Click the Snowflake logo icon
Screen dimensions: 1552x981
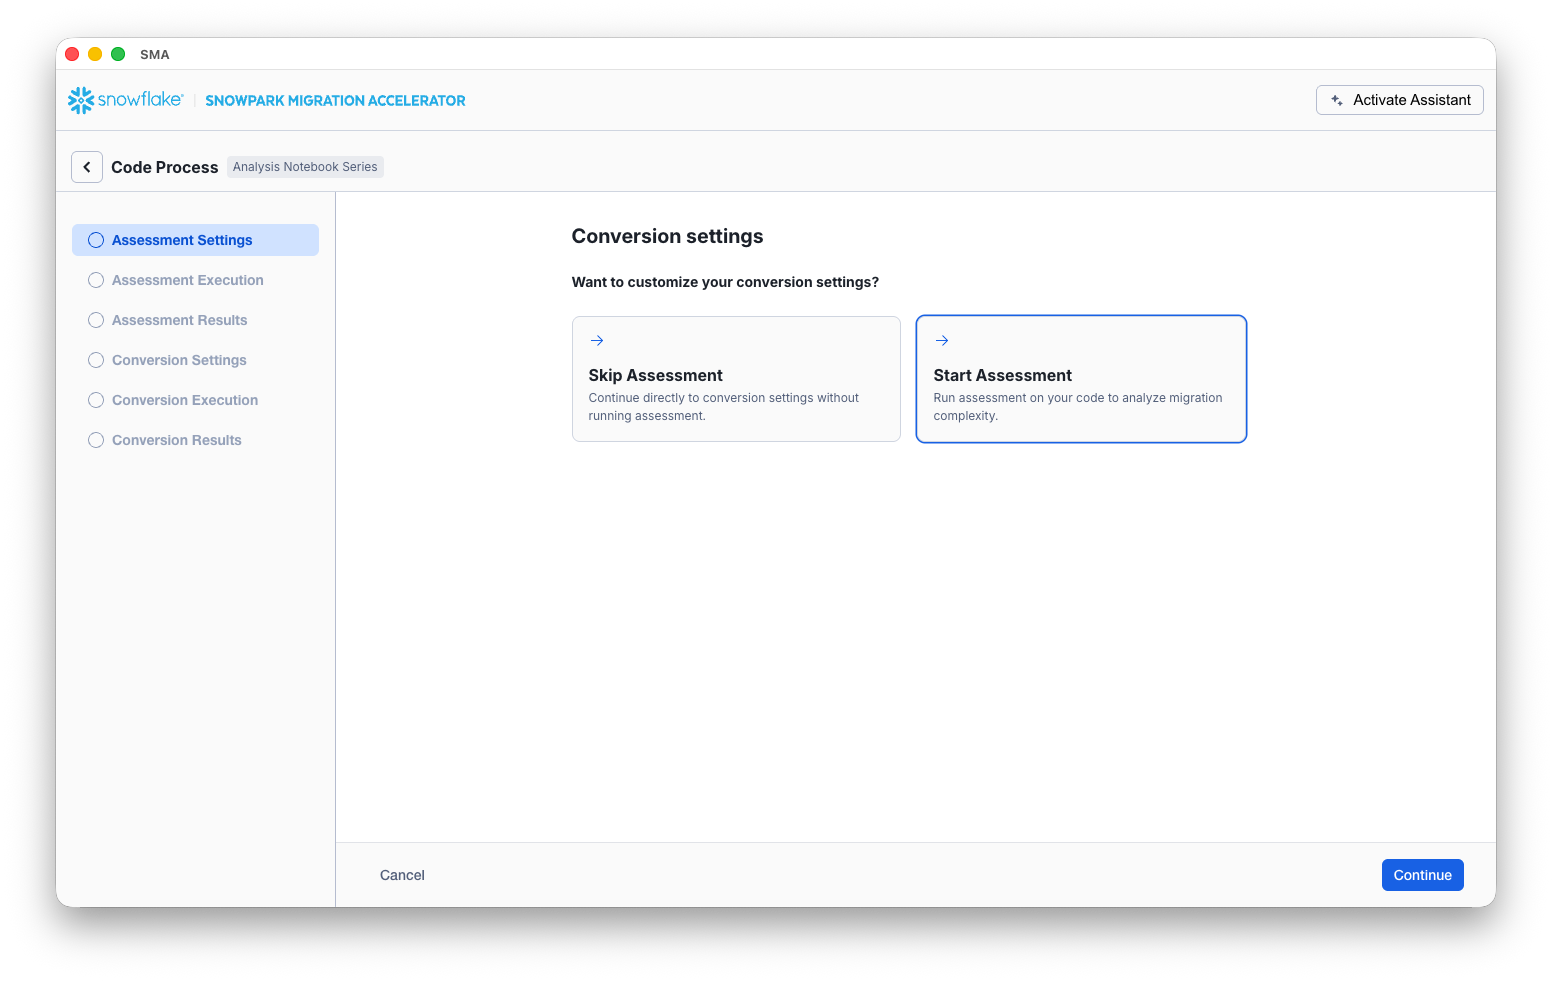pos(81,100)
